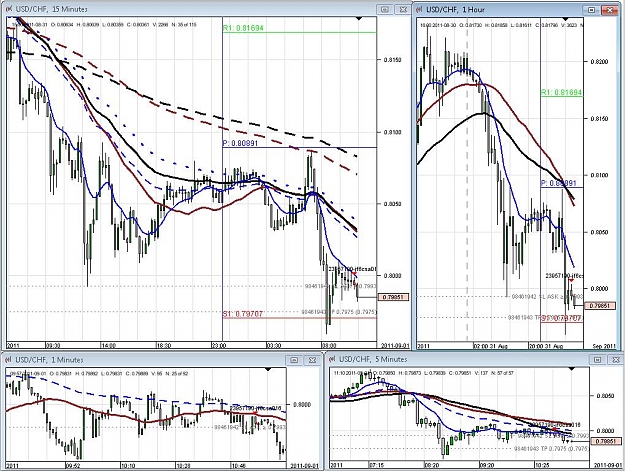The height and width of the screenshot is (471, 625).
Task: Click the USD/CHF, 1 Hour window title text
Action: 456,9
